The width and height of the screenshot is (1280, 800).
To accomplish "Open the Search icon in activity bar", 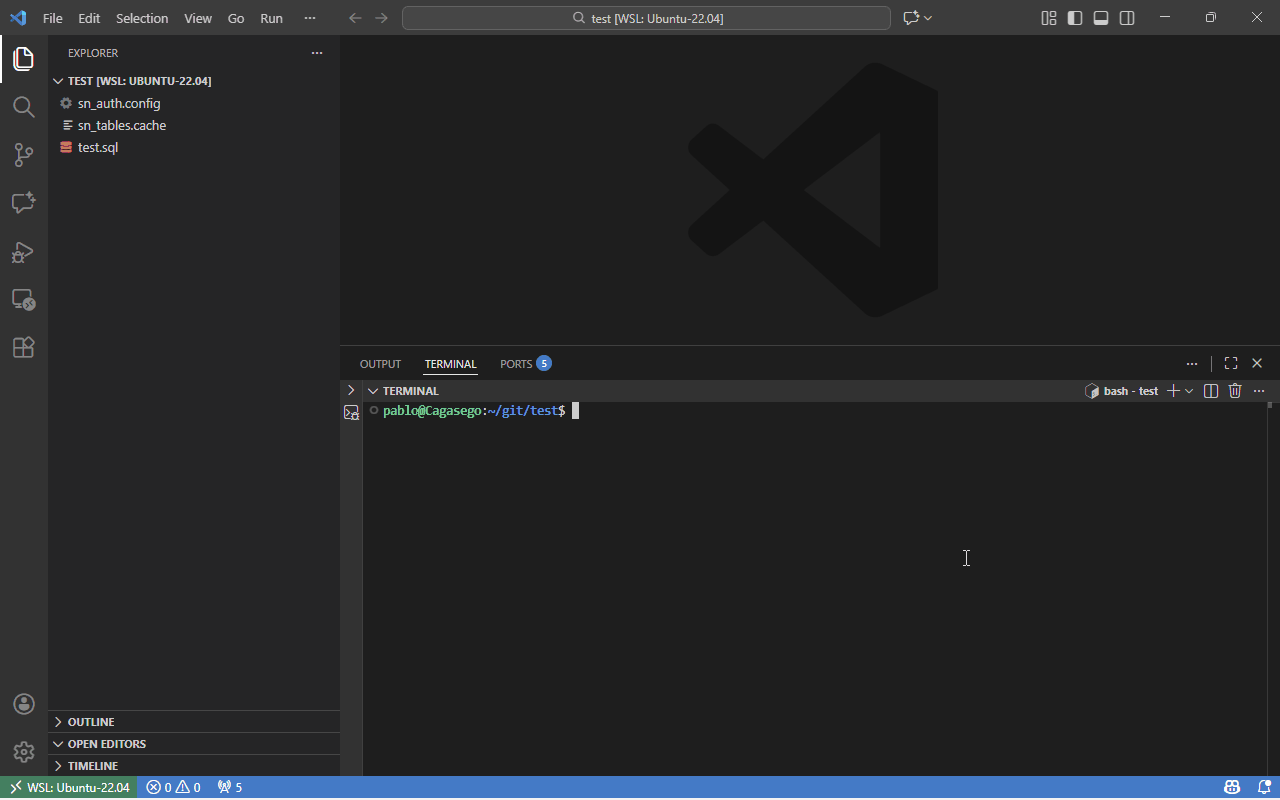I will (x=23, y=107).
